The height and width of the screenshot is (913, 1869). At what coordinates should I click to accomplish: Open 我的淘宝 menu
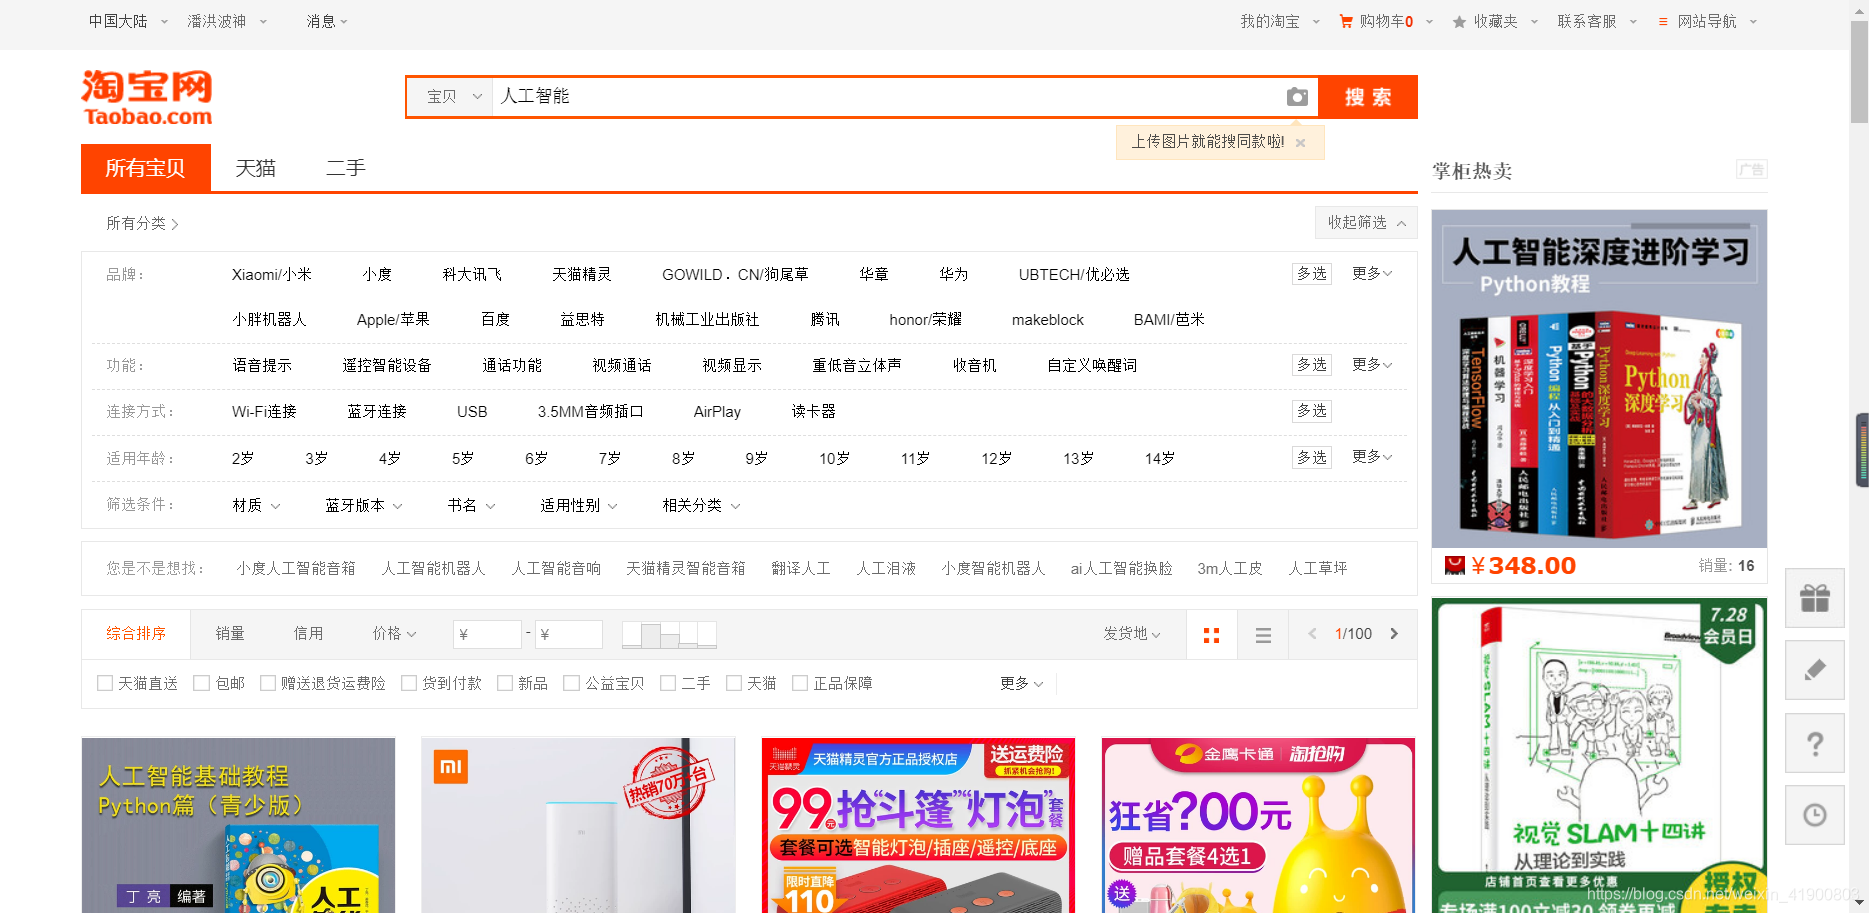[x=1280, y=21]
